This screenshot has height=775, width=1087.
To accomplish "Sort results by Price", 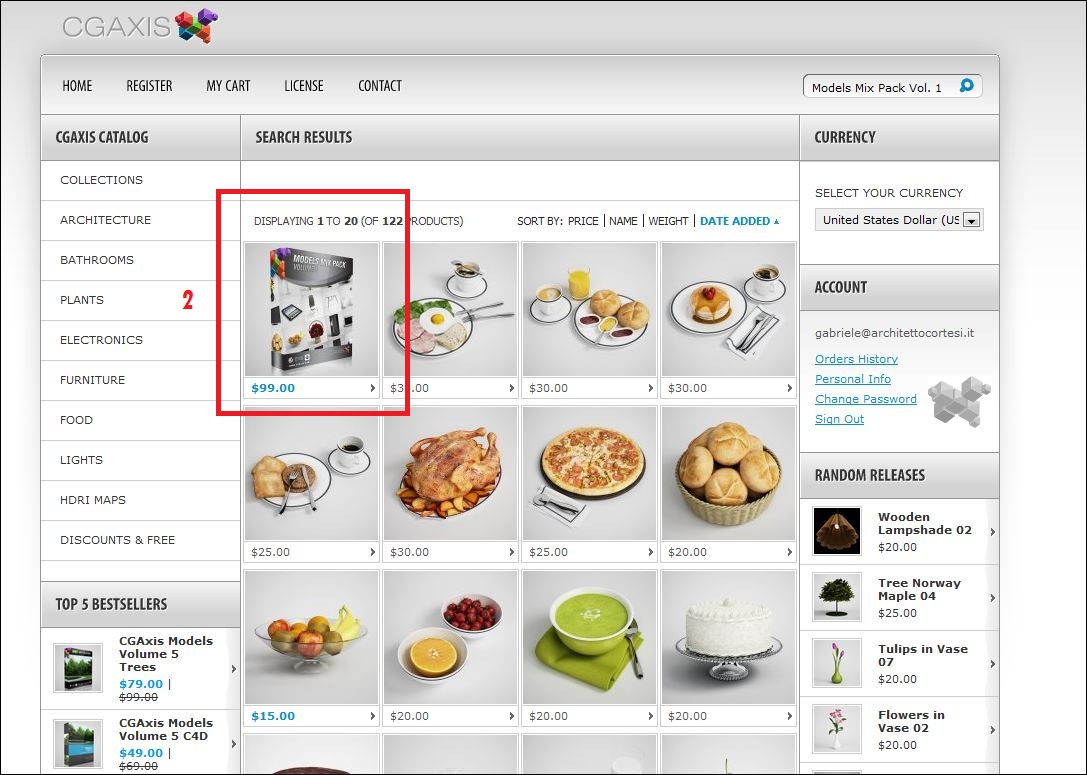I will [583, 221].
